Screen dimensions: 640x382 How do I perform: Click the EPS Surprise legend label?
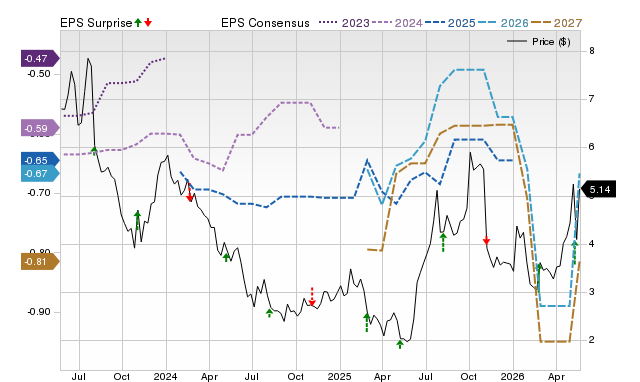coord(96,23)
